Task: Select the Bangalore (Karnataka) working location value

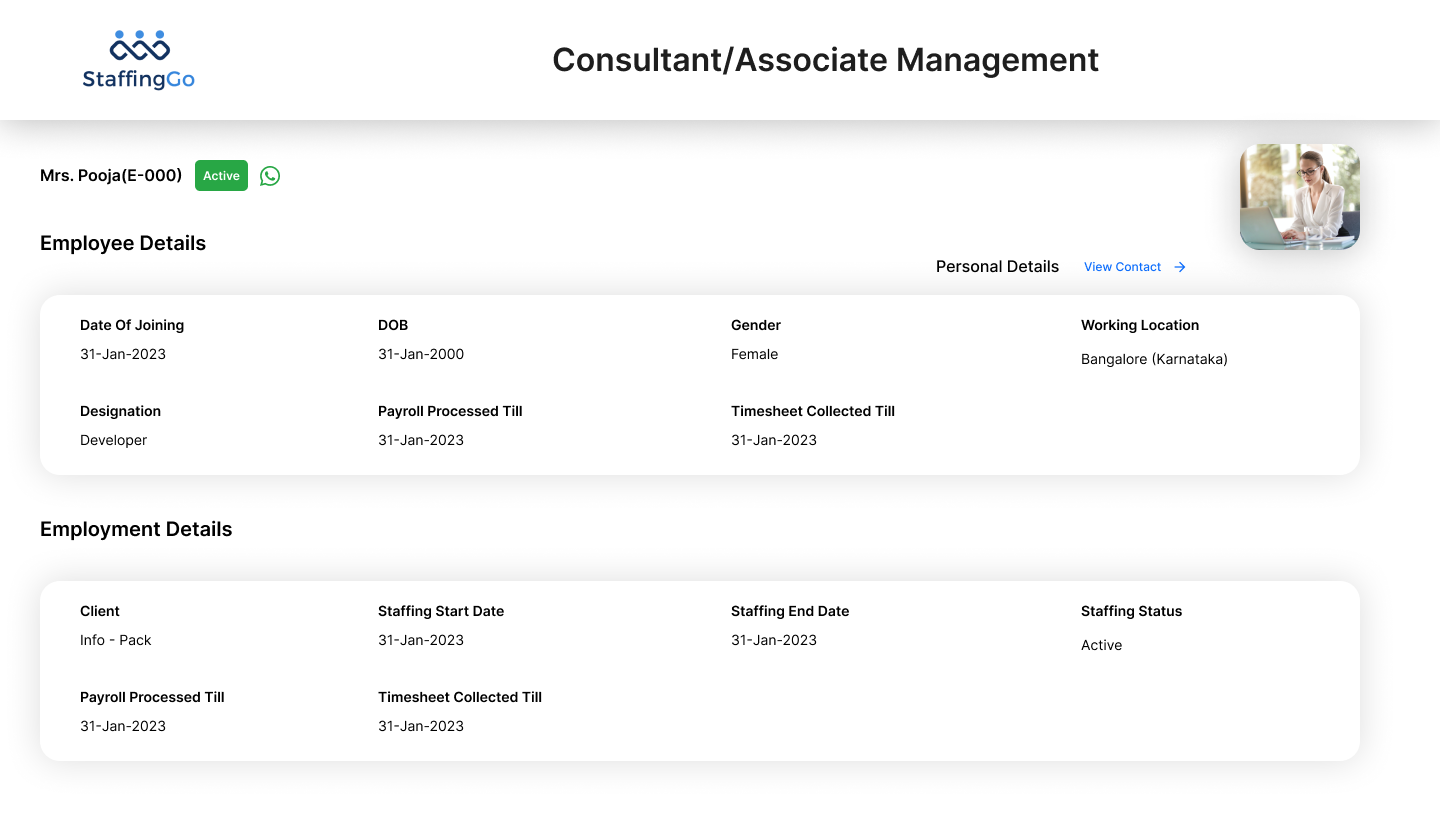Action: (1154, 359)
